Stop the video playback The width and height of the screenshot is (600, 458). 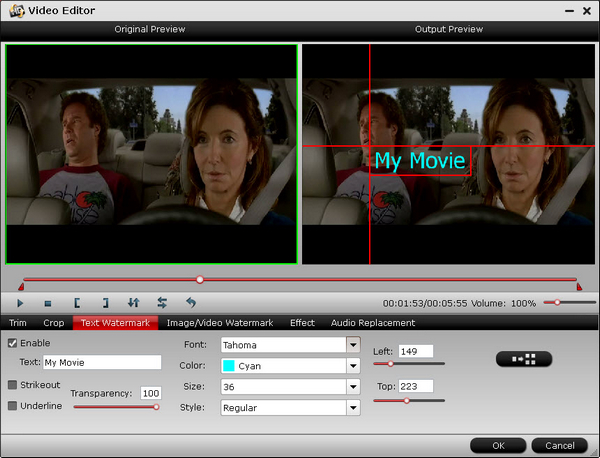(x=48, y=303)
